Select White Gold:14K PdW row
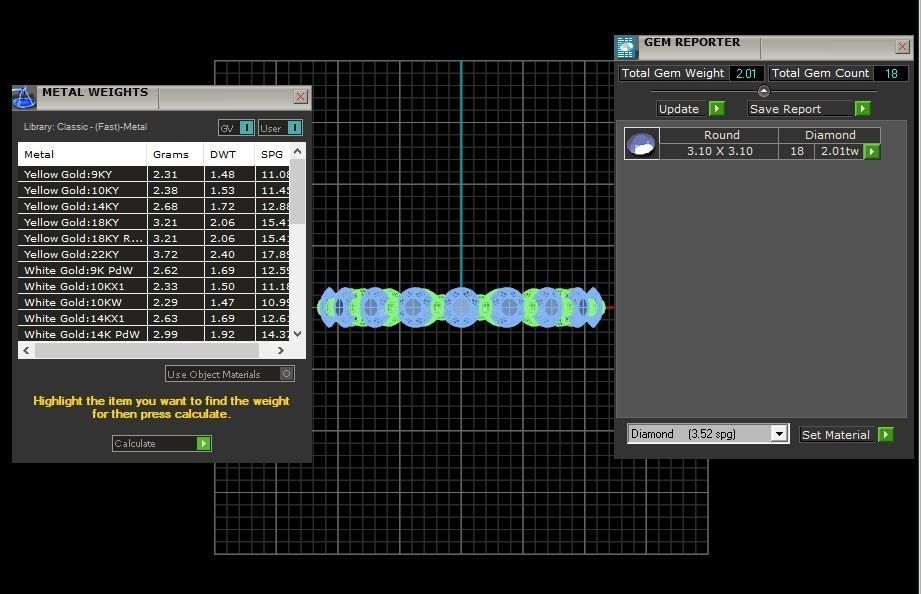 pyautogui.click(x=154, y=334)
